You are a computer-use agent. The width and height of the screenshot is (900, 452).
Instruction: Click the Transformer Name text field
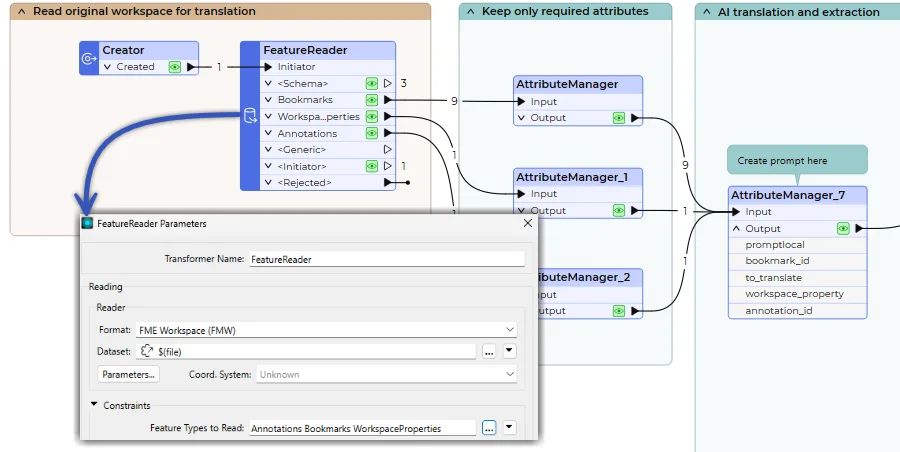(386, 259)
